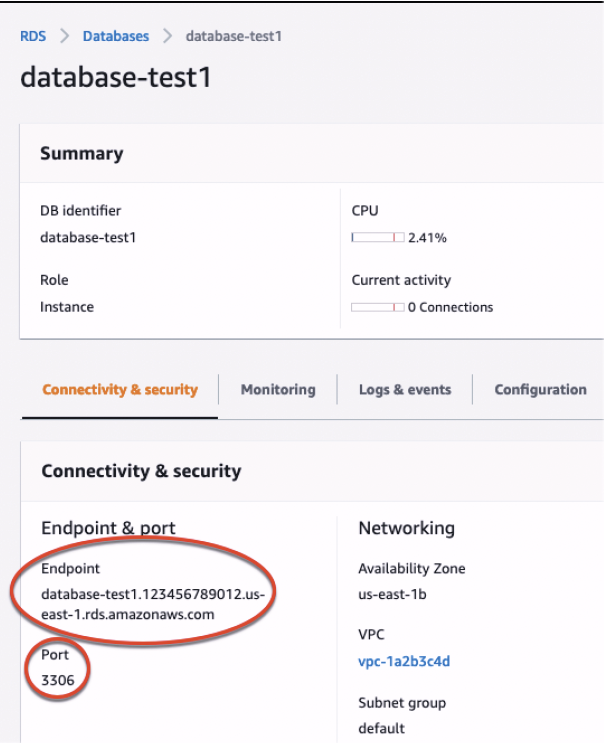Open the Monitoring tab
Screen dimensions: 604x743
click(x=278, y=390)
